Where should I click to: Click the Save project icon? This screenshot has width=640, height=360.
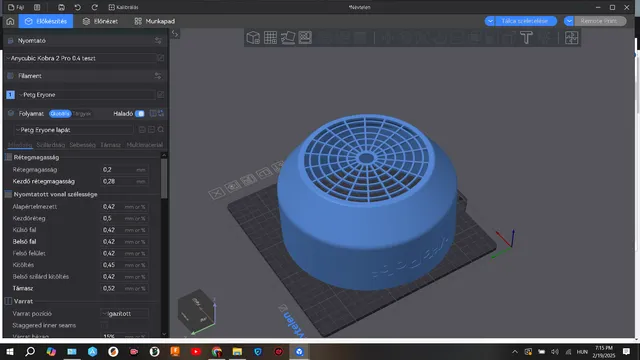pos(61,7)
